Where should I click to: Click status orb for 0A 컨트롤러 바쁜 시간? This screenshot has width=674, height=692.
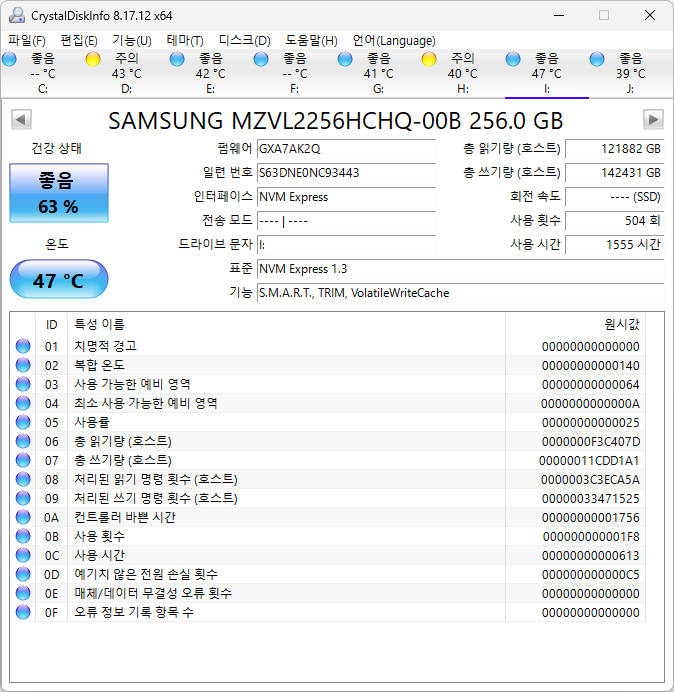23,517
